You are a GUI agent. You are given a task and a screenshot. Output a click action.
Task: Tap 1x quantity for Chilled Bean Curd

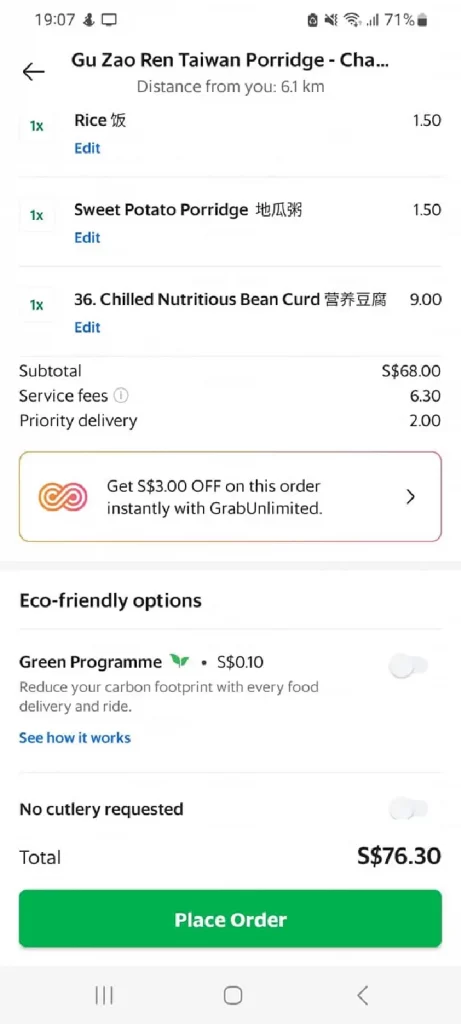click(37, 305)
